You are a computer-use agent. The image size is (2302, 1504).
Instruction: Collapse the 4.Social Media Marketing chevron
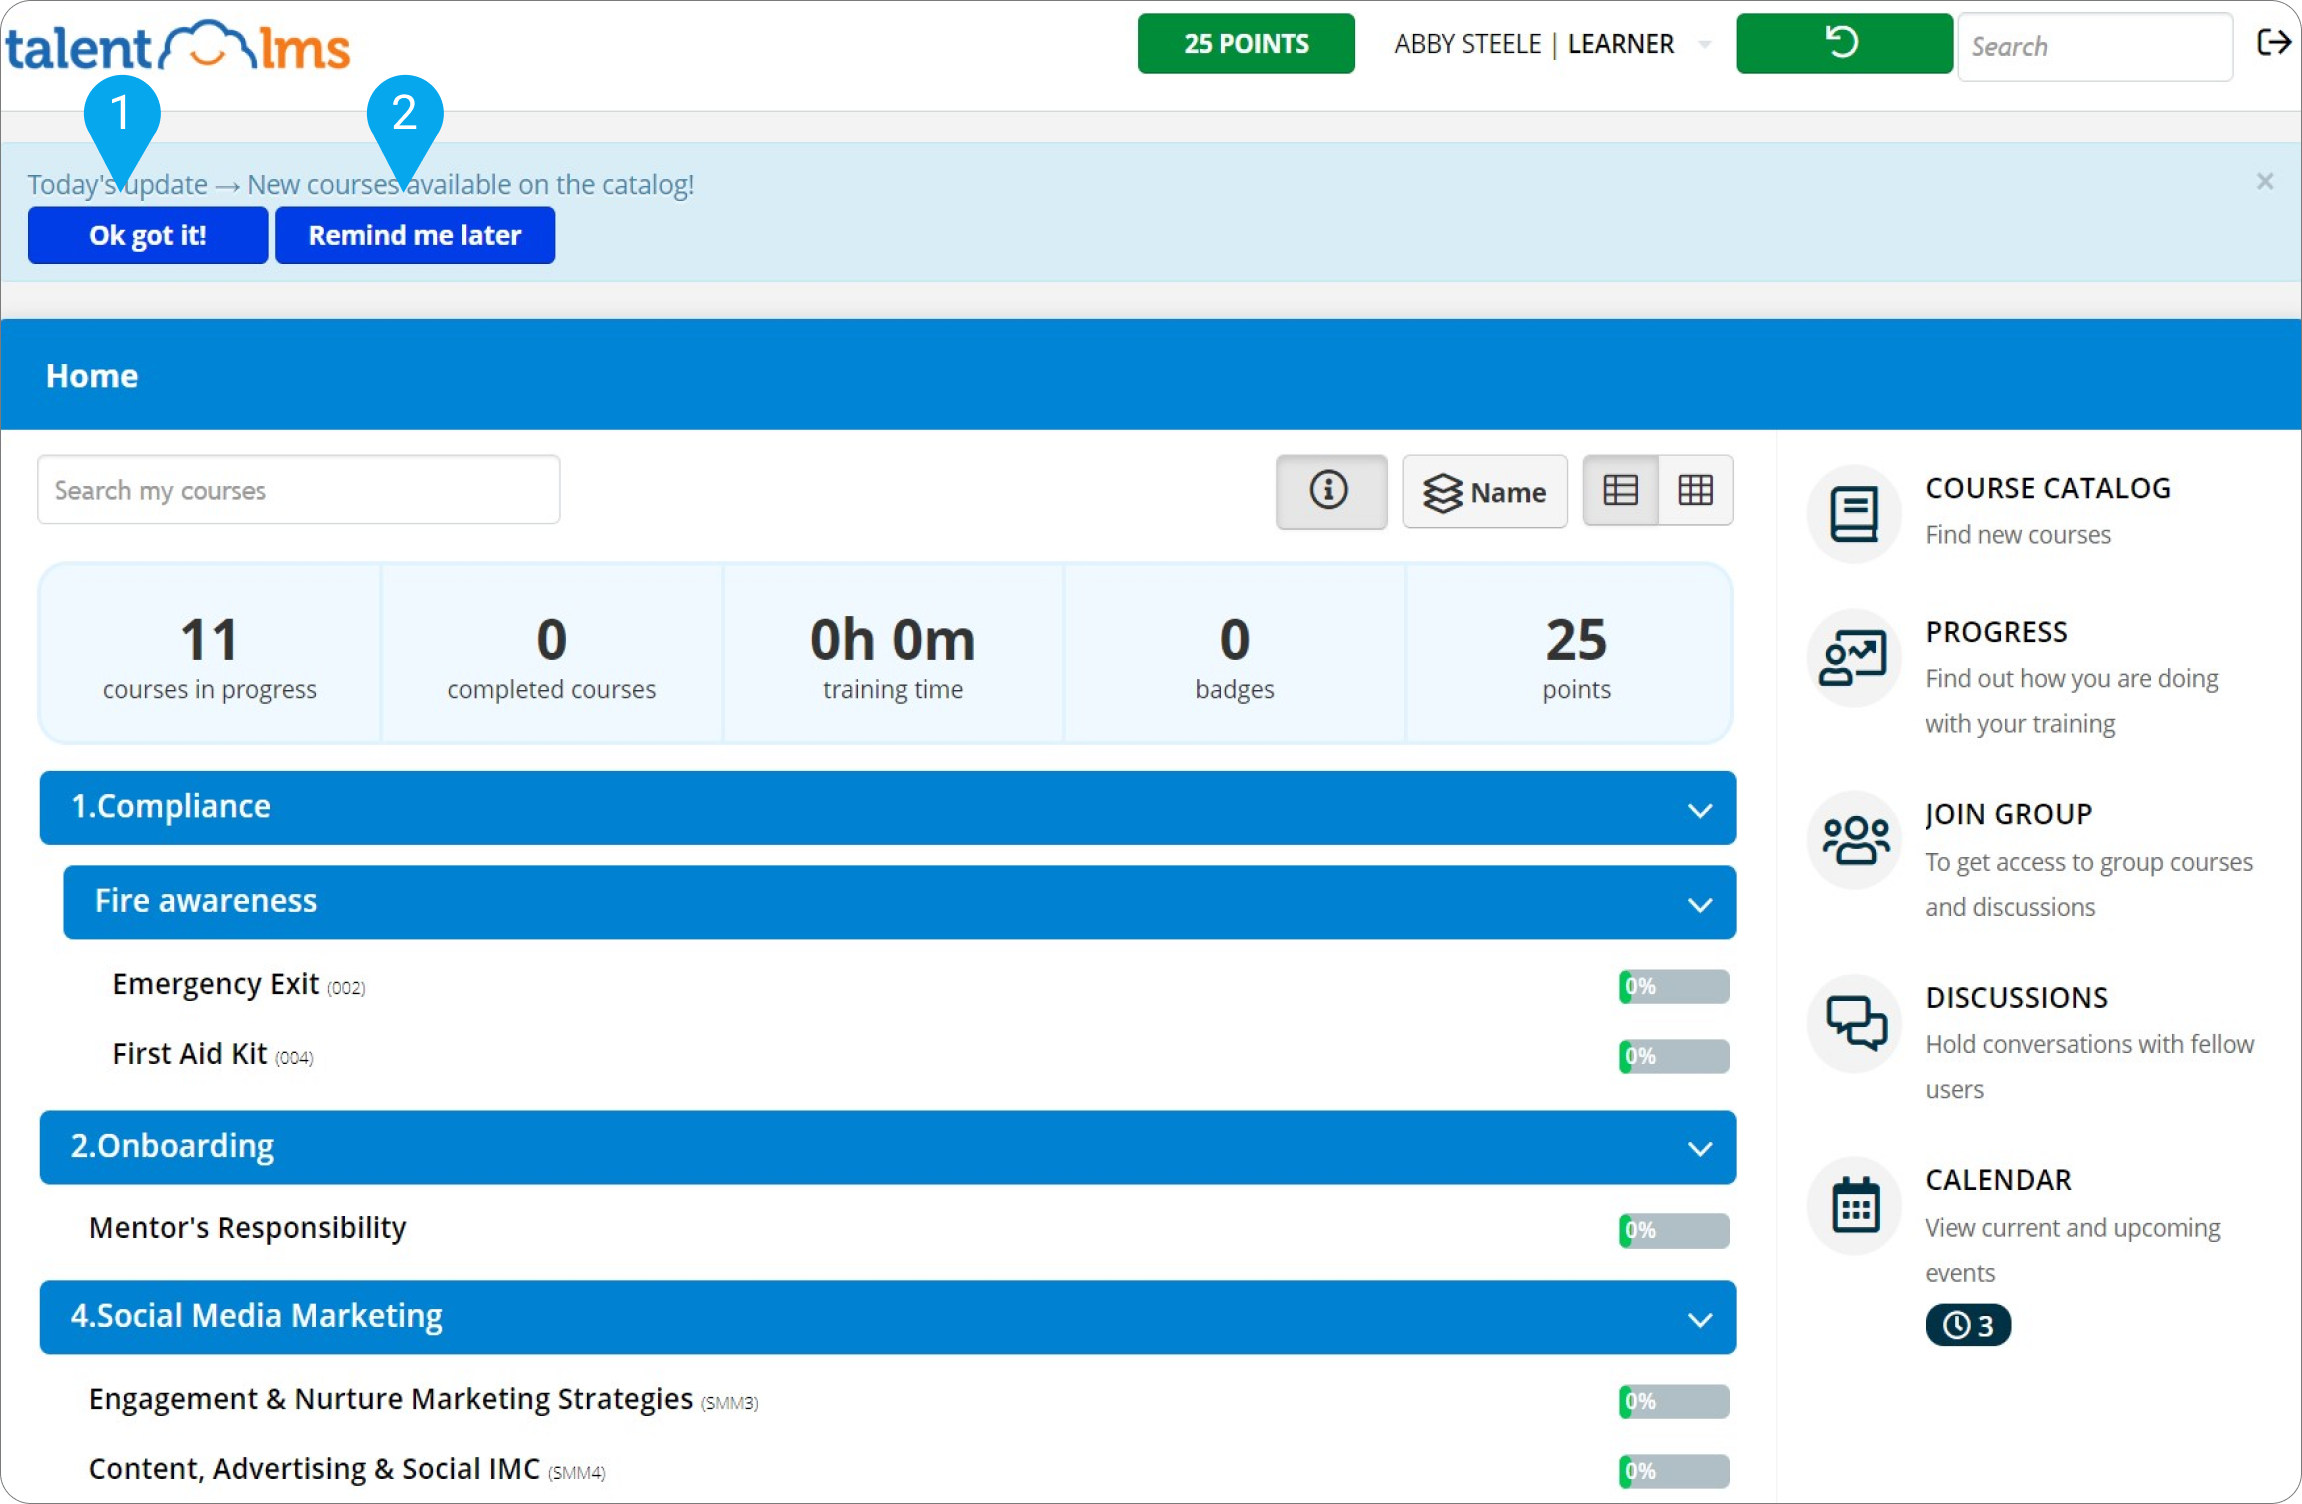[1700, 1320]
